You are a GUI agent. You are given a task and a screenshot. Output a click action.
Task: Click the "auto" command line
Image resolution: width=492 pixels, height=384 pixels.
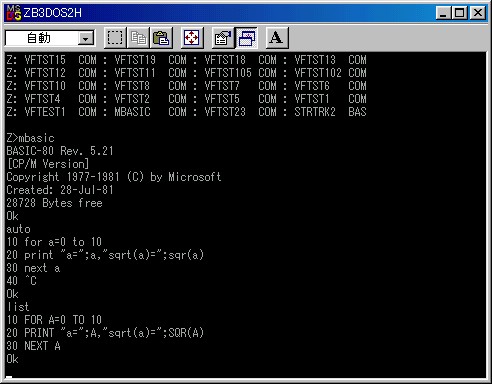point(18,229)
